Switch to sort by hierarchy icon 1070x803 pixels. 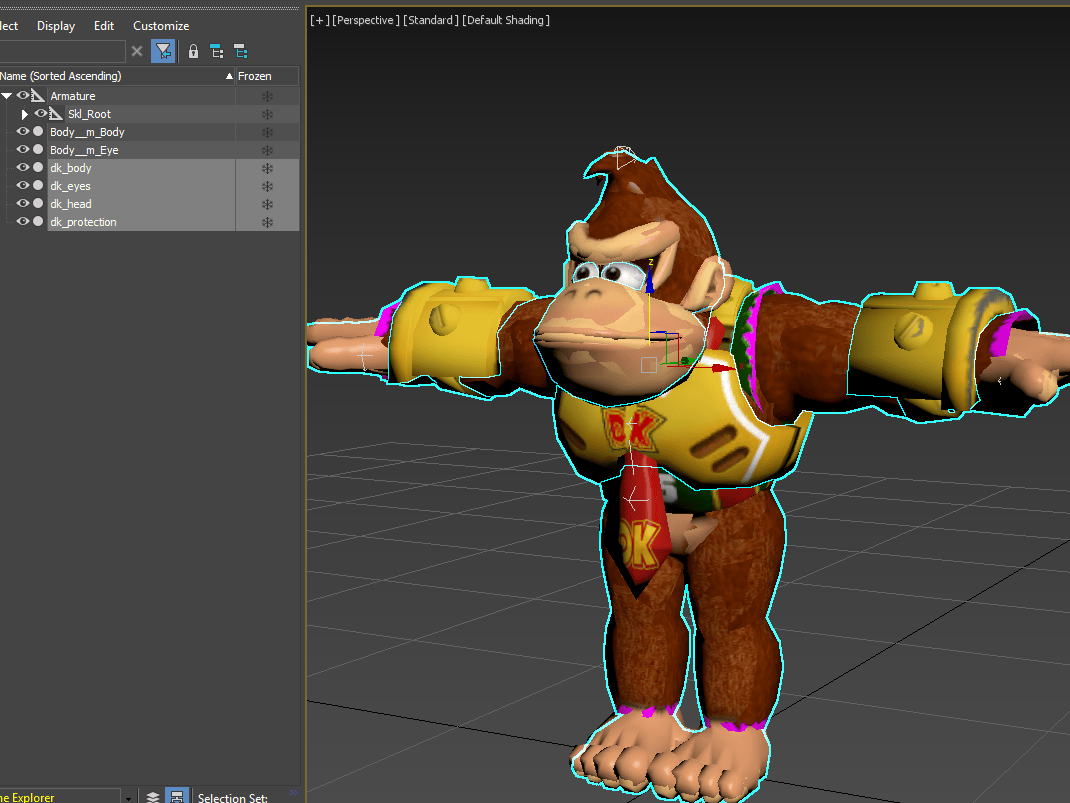pyautogui.click(x=176, y=796)
